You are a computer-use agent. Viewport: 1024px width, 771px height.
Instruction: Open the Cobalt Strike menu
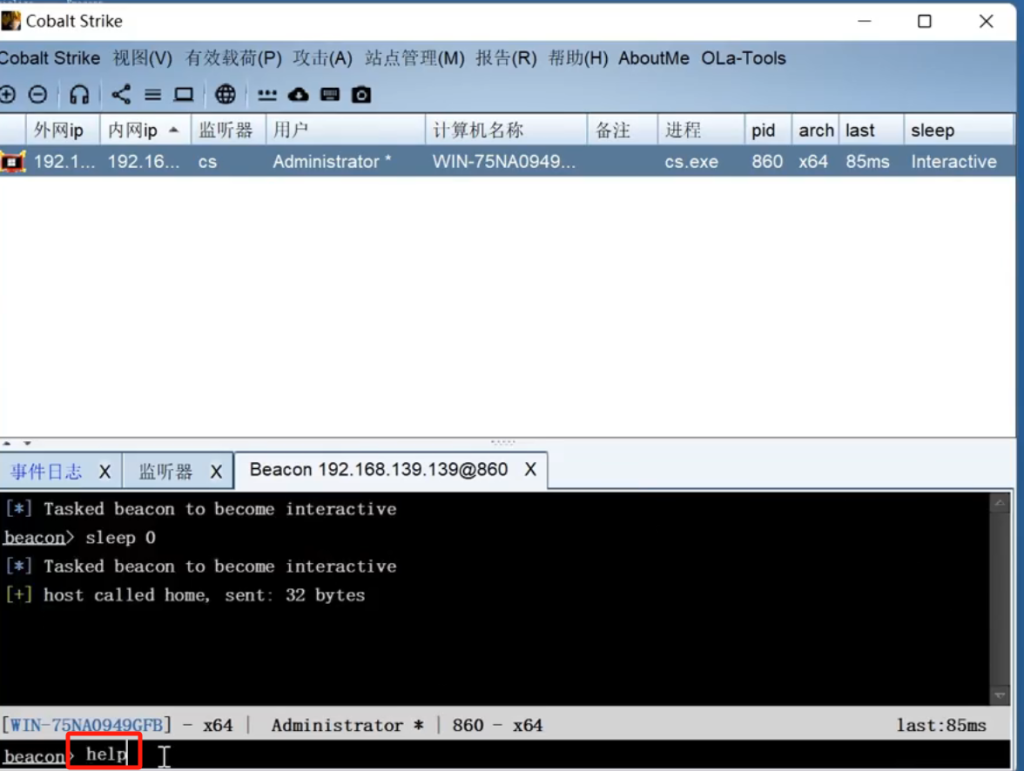click(x=50, y=58)
